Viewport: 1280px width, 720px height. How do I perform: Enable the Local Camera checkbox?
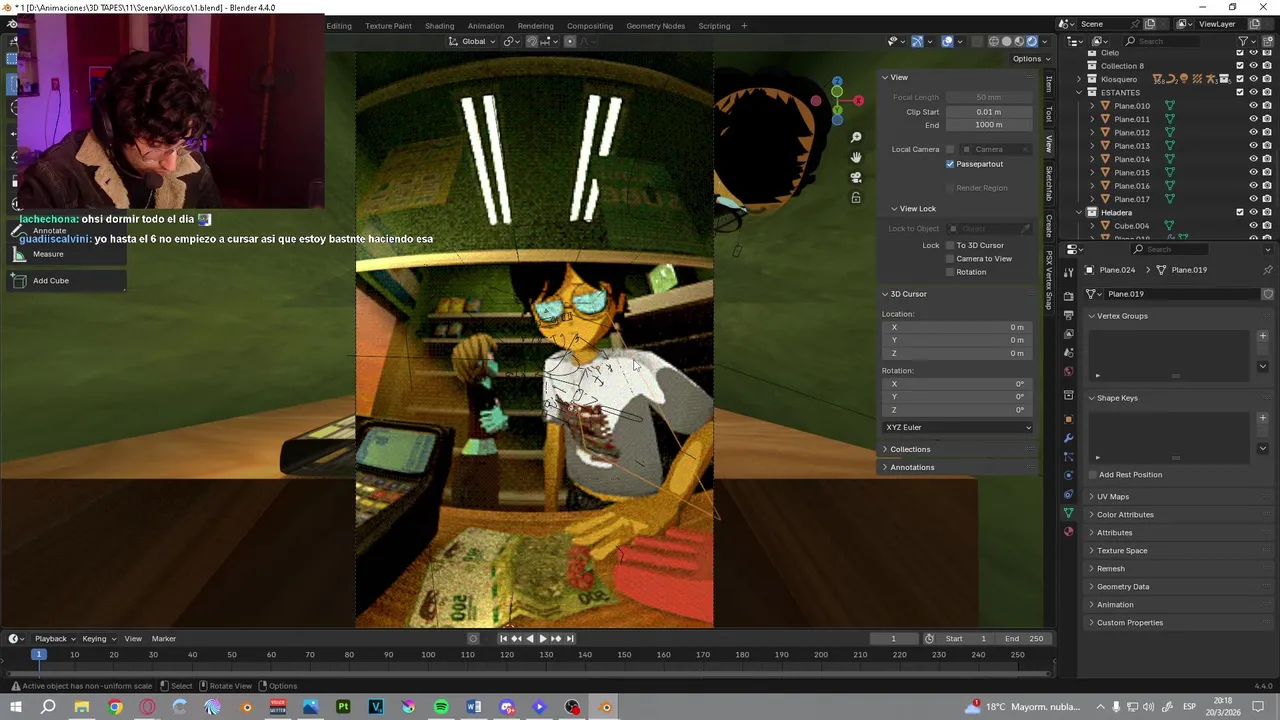[950, 149]
